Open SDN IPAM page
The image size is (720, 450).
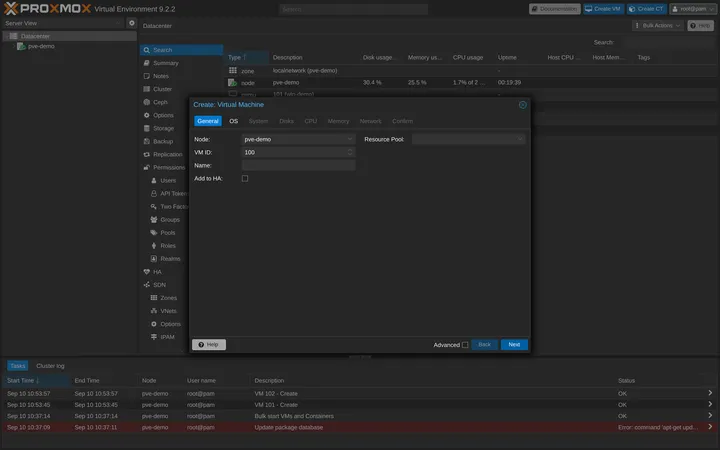coord(167,337)
